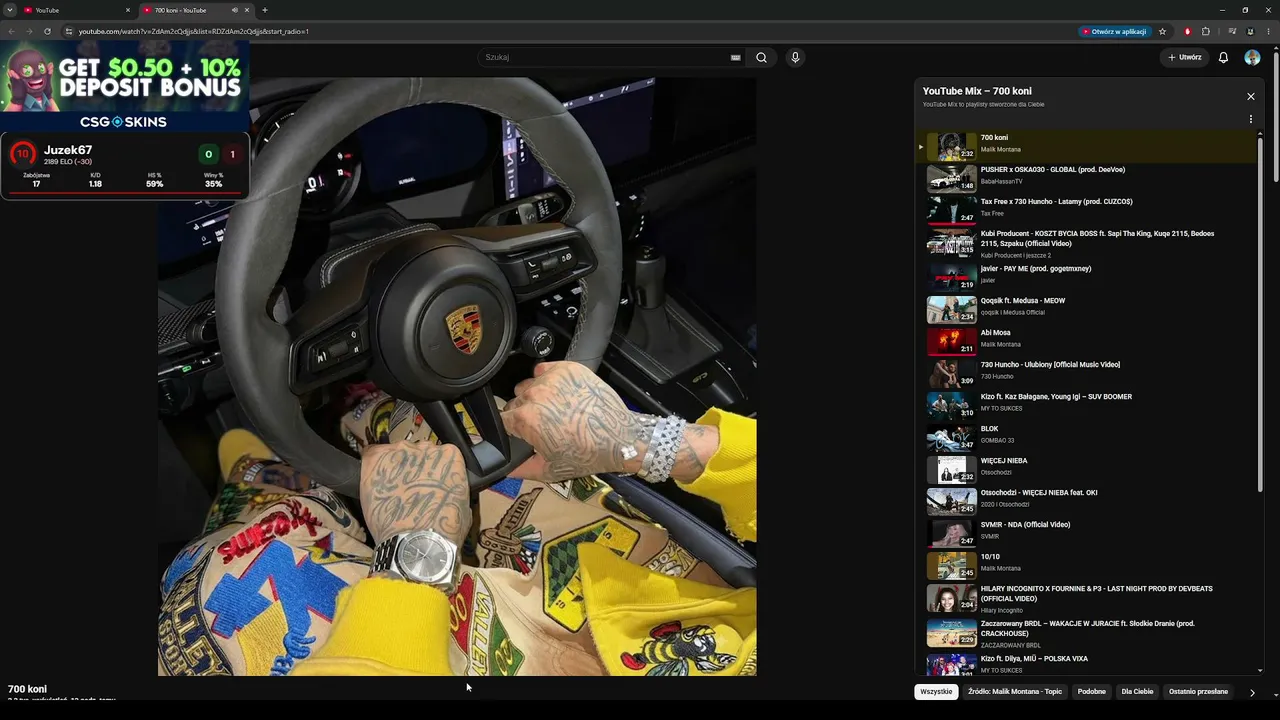Viewport: 1280px width, 720px height.
Task: Select the 'Podobne' filter chip
Action: (1092, 692)
